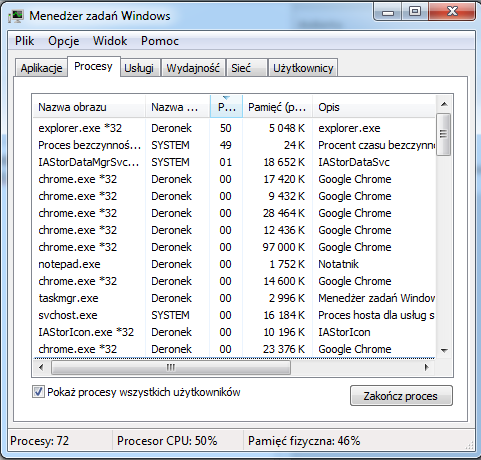Click the vertical scrollbar thumb

tap(444, 134)
